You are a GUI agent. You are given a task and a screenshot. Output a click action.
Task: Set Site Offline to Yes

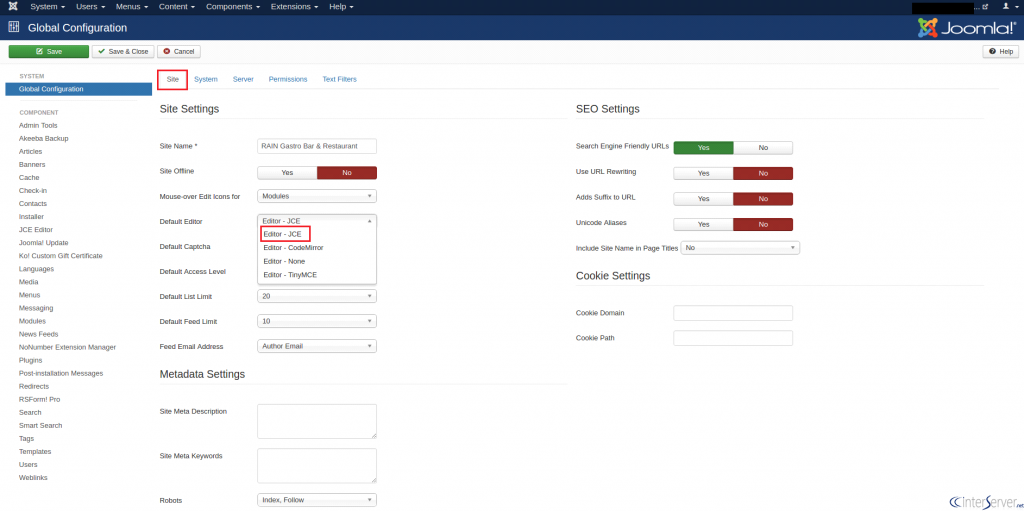(287, 173)
